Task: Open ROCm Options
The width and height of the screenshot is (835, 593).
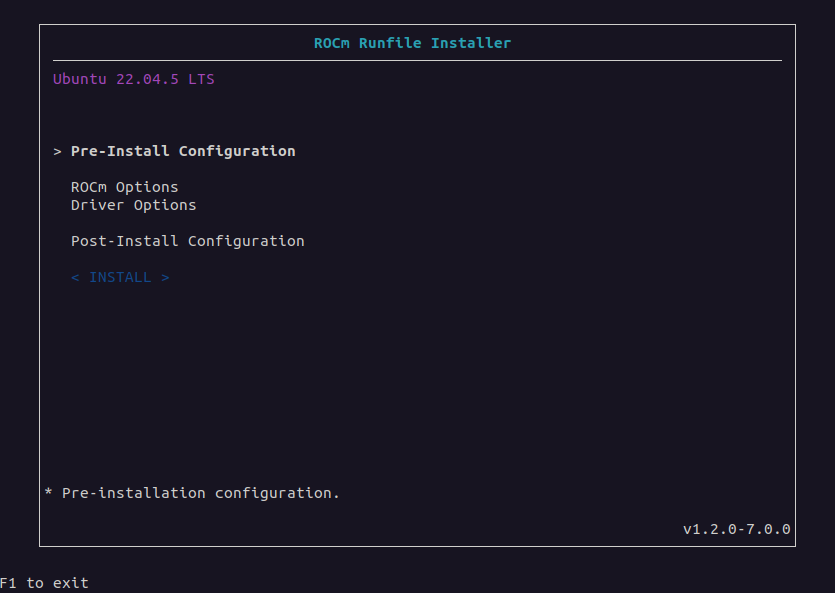Action: [x=125, y=187]
